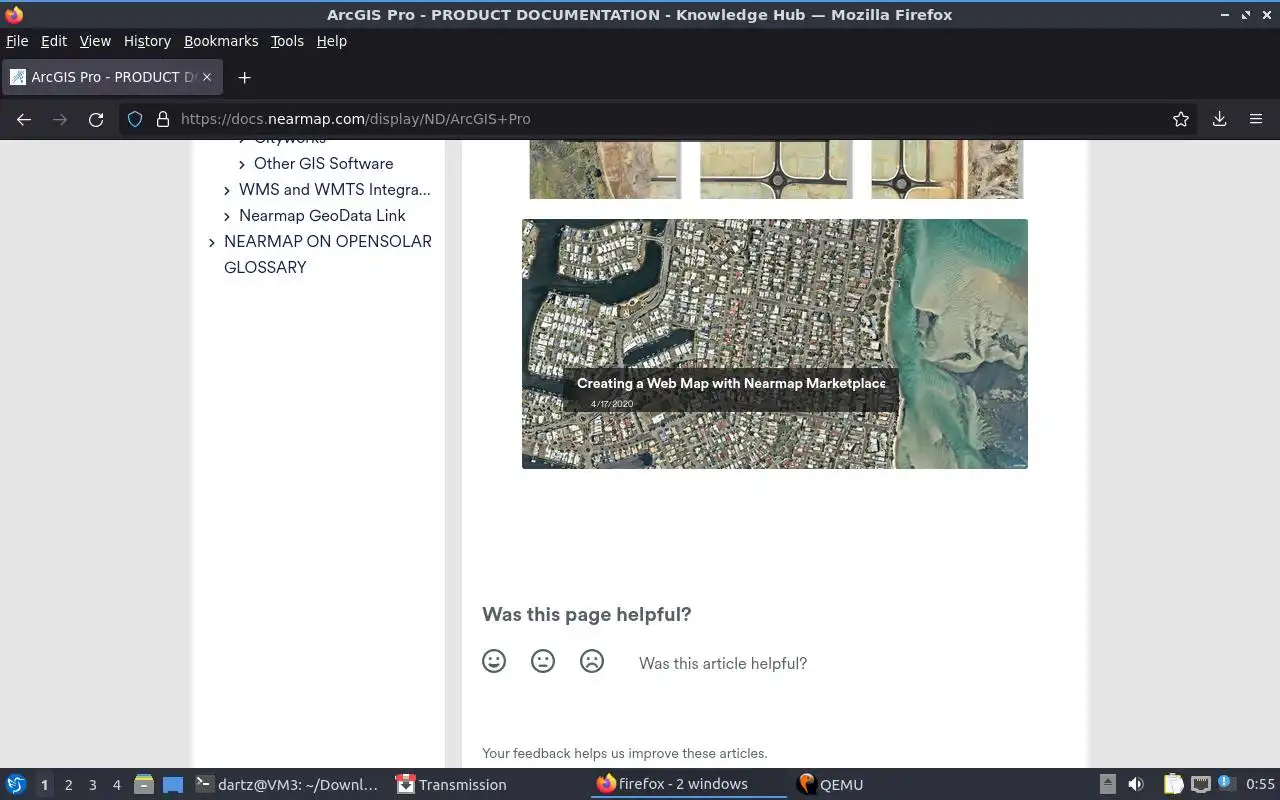The width and height of the screenshot is (1280, 800).
Task: Expand the Other GIS Software tree node
Action: tap(242, 164)
